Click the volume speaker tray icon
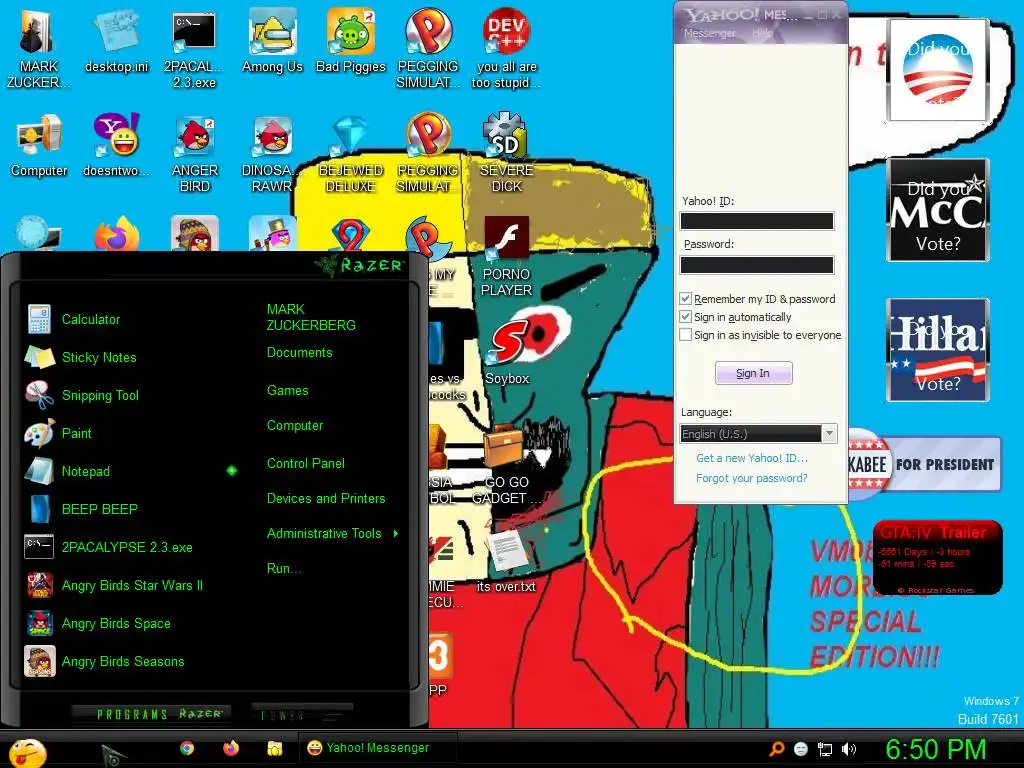1024x768 pixels. [848, 749]
